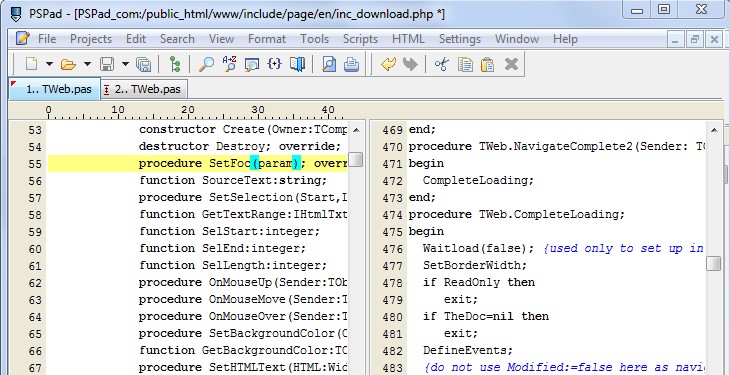Click the matching bracket {+} icon
The image size is (730, 375).
click(275, 64)
